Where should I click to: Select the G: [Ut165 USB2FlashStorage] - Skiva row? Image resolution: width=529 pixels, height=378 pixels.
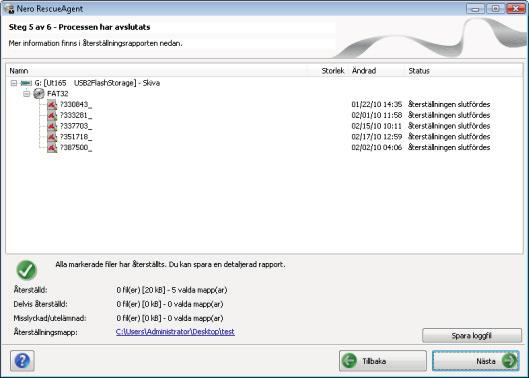tap(97, 83)
